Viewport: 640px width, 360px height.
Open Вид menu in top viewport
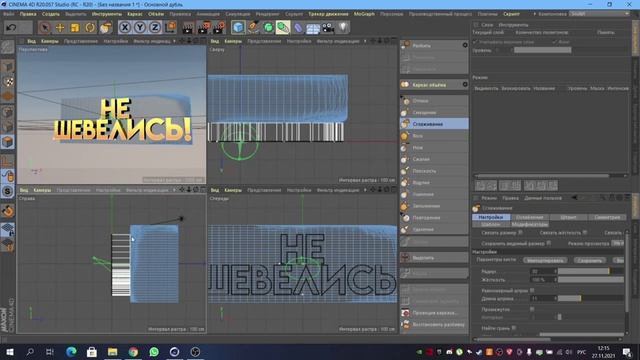click(x=215, y=41)
